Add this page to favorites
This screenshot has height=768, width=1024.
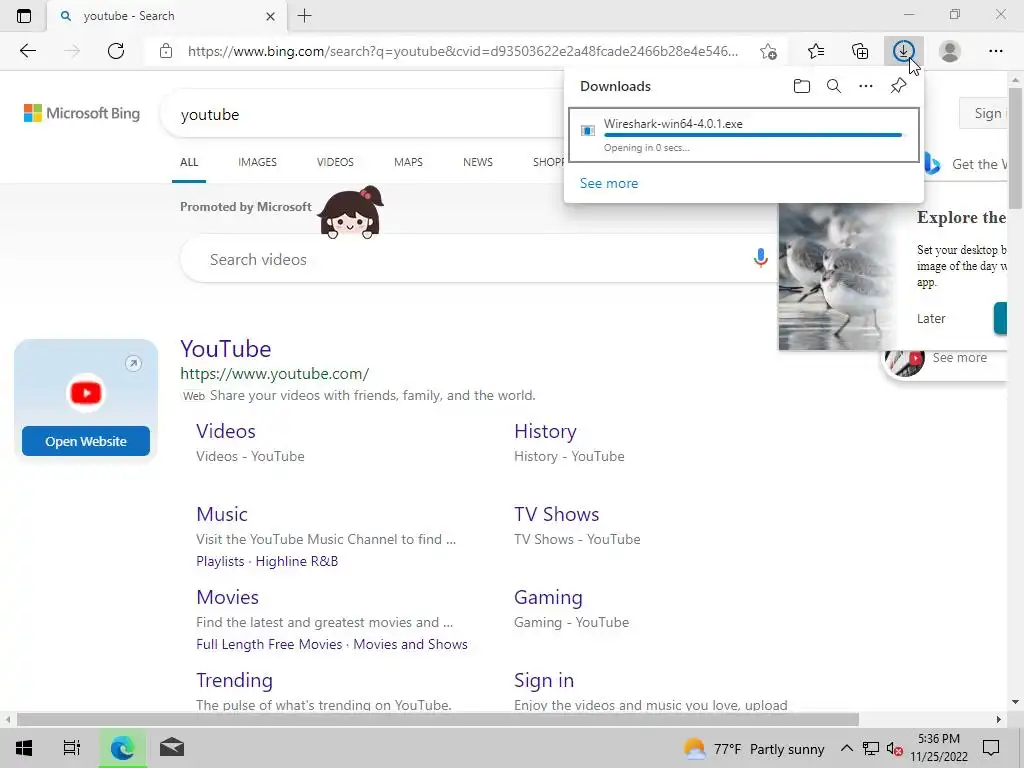click(x=769, y=51)
